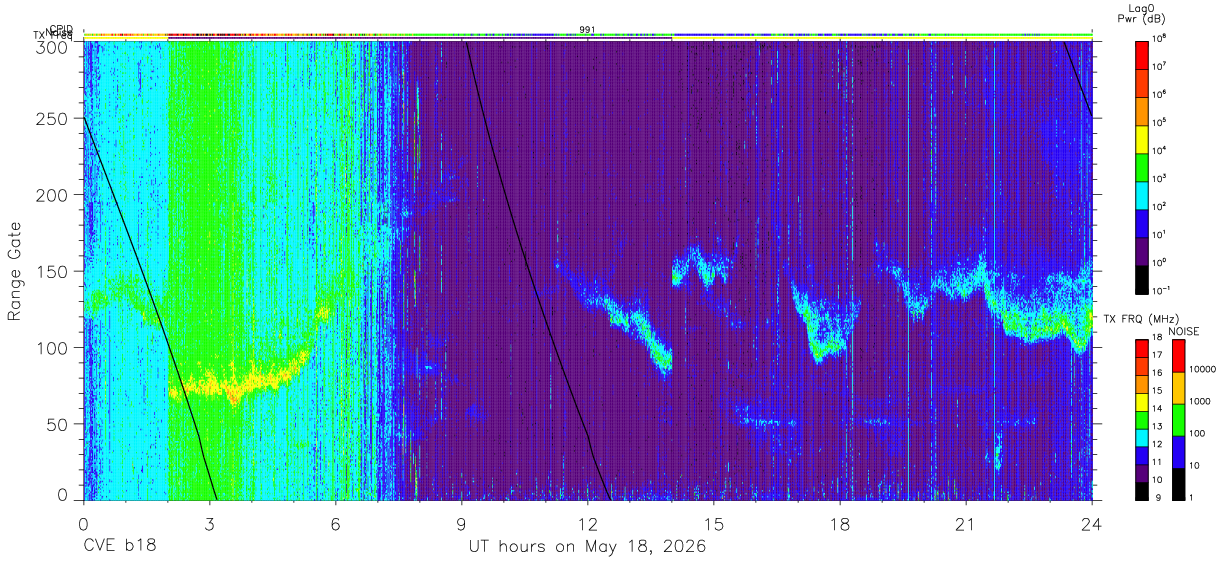Click the '24' tick label on the hours axis
The image size is (1228, 567).
point(1092,524)
